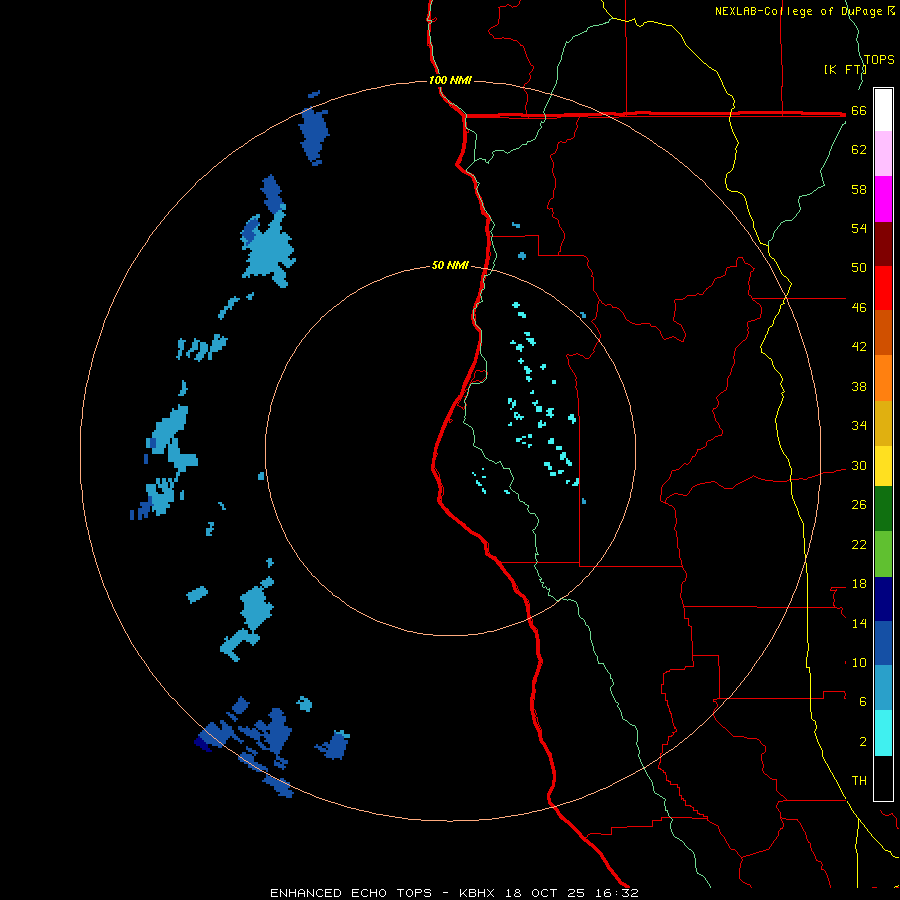This screenshot has width=900, height=900.
Task: Select the light pink legend color band
Action: pos(883,153)
